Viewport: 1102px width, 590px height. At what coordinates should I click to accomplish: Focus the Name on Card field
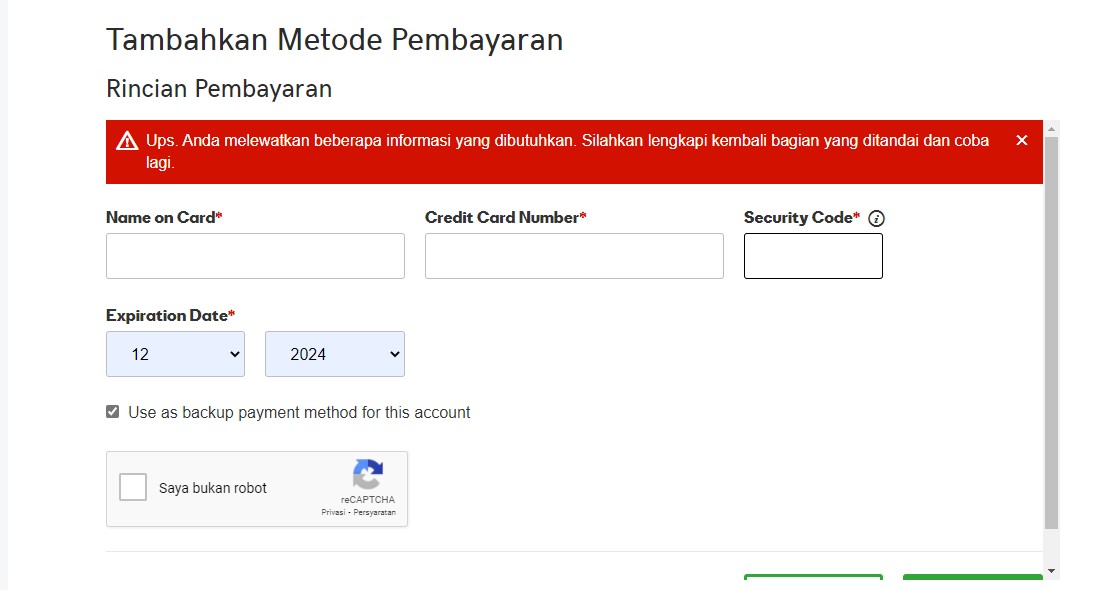(x=255, y=256)
